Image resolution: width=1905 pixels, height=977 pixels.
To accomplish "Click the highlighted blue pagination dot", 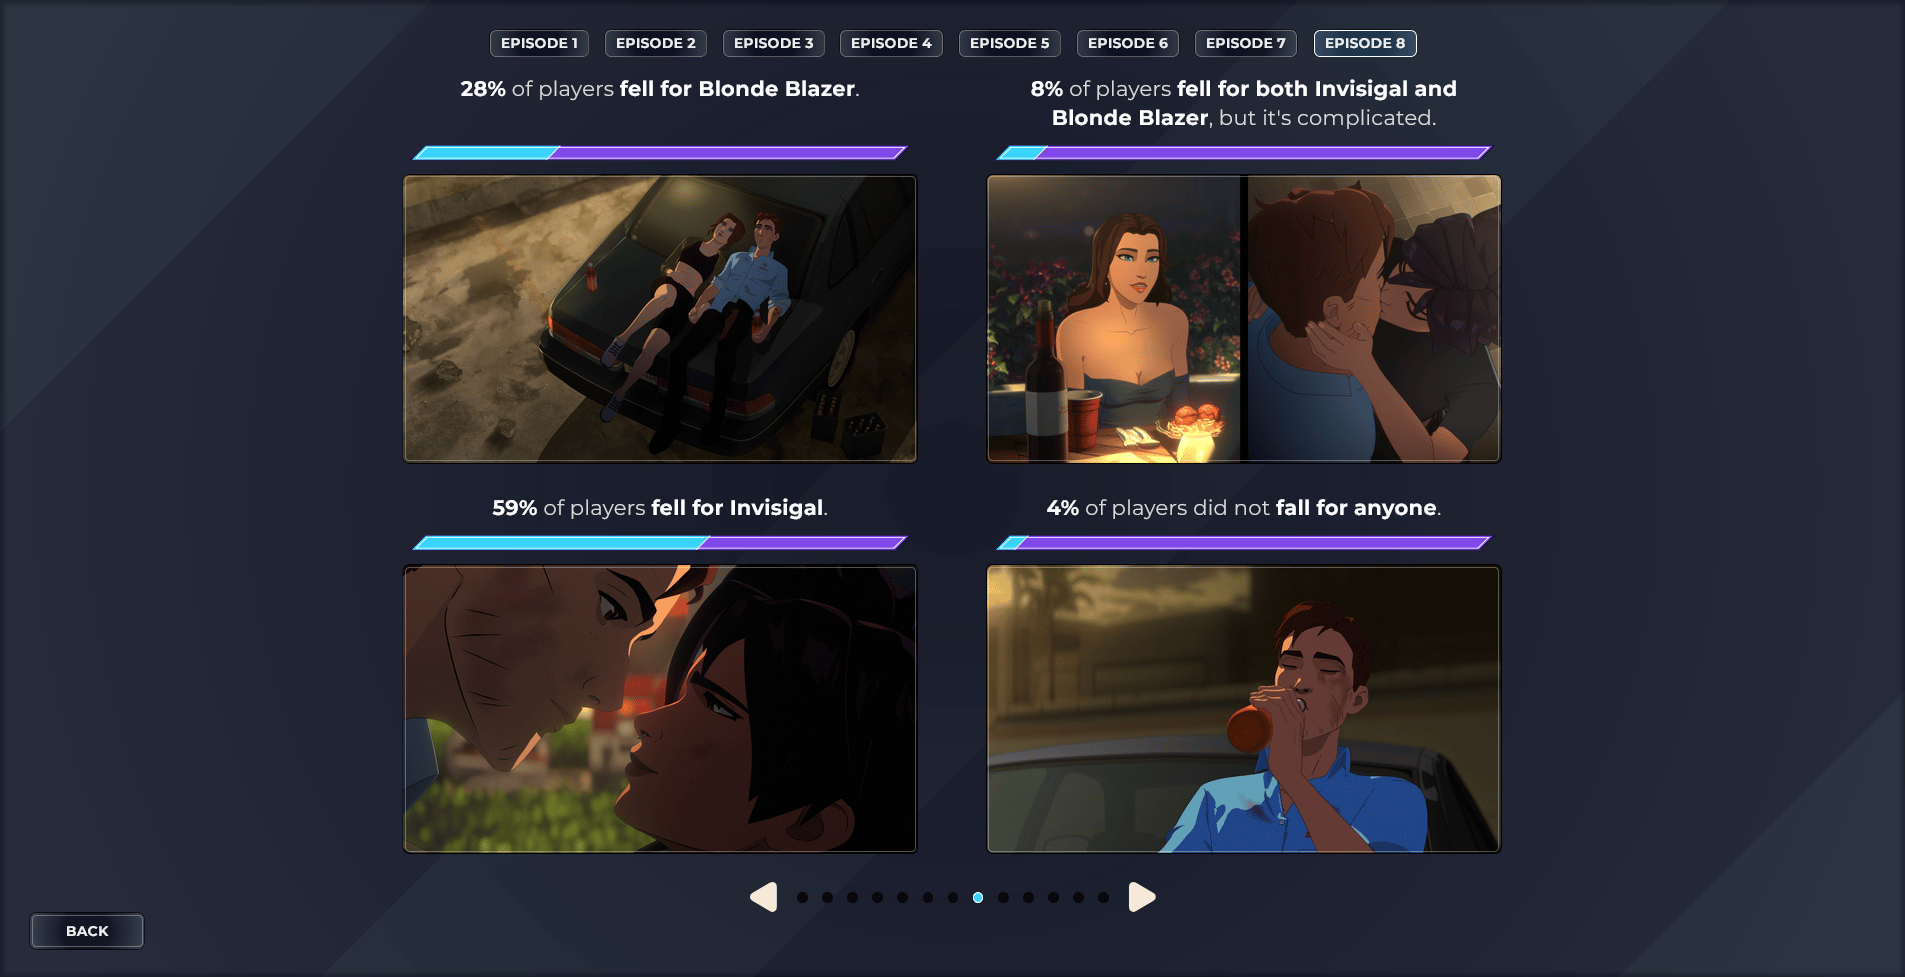I will tap(978, 898).
